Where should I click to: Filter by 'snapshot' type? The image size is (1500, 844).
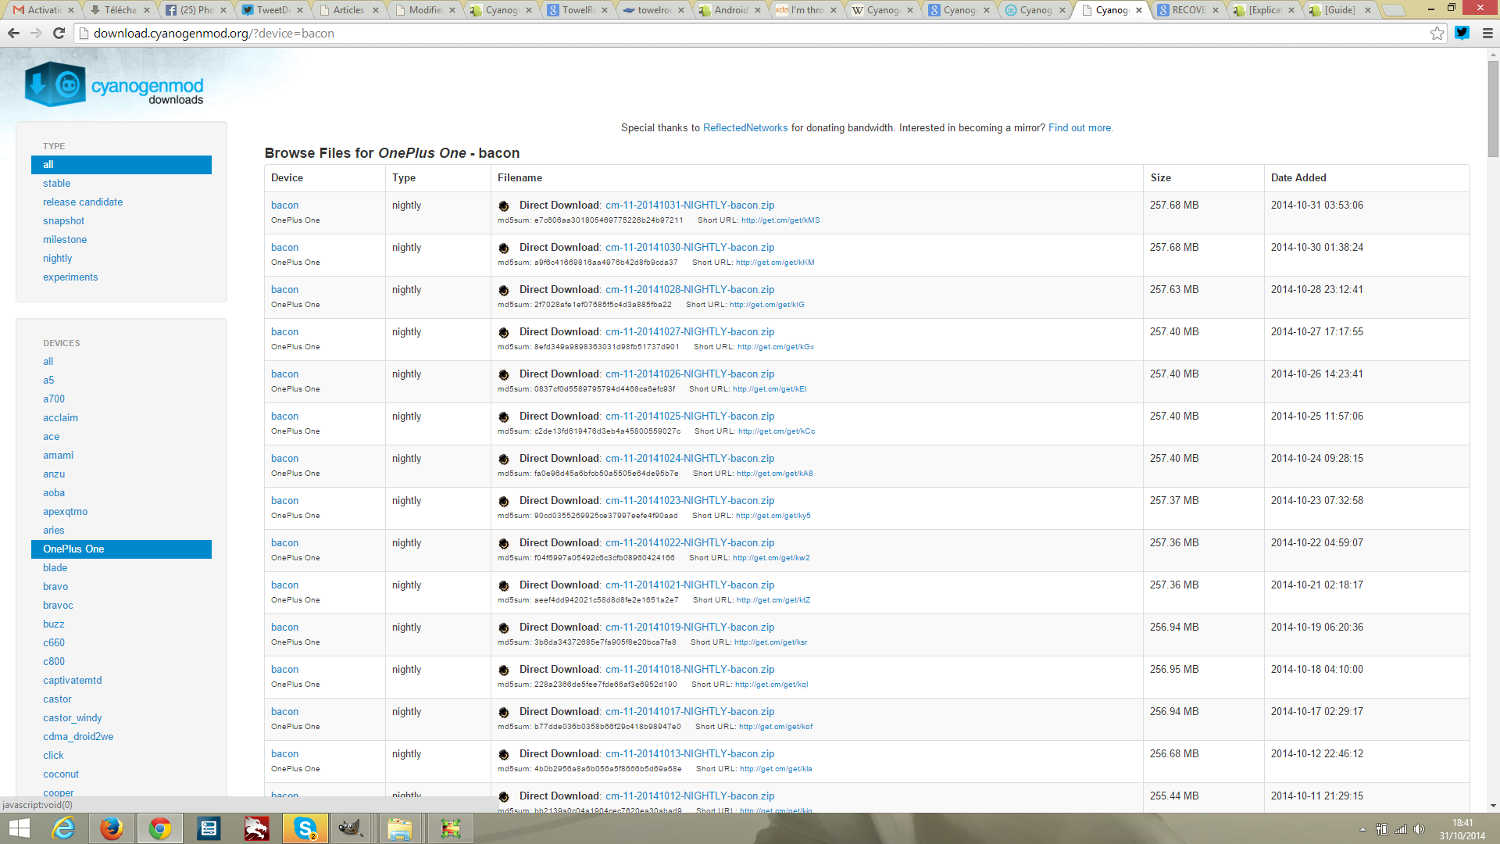tap(64, 221)
